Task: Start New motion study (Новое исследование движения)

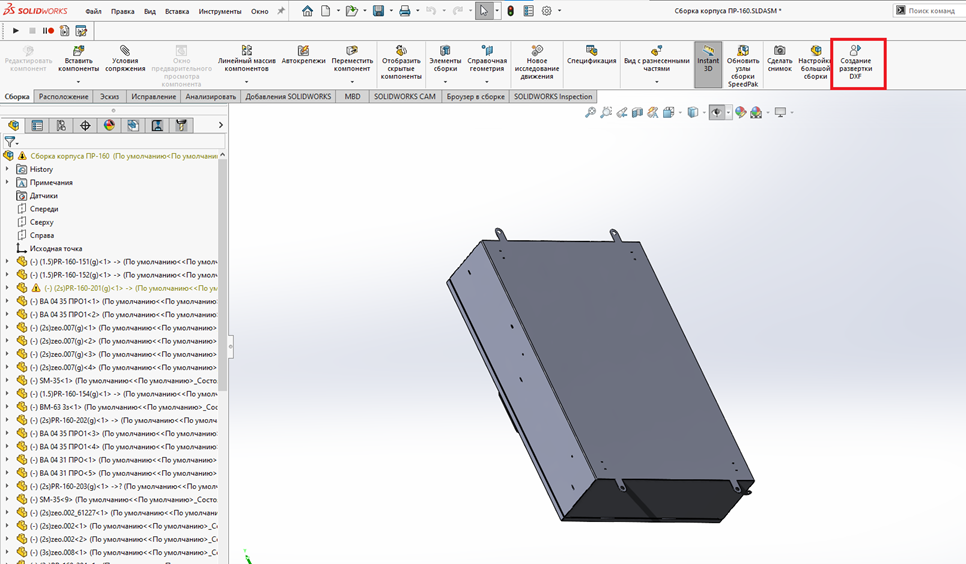Action: 537,63
